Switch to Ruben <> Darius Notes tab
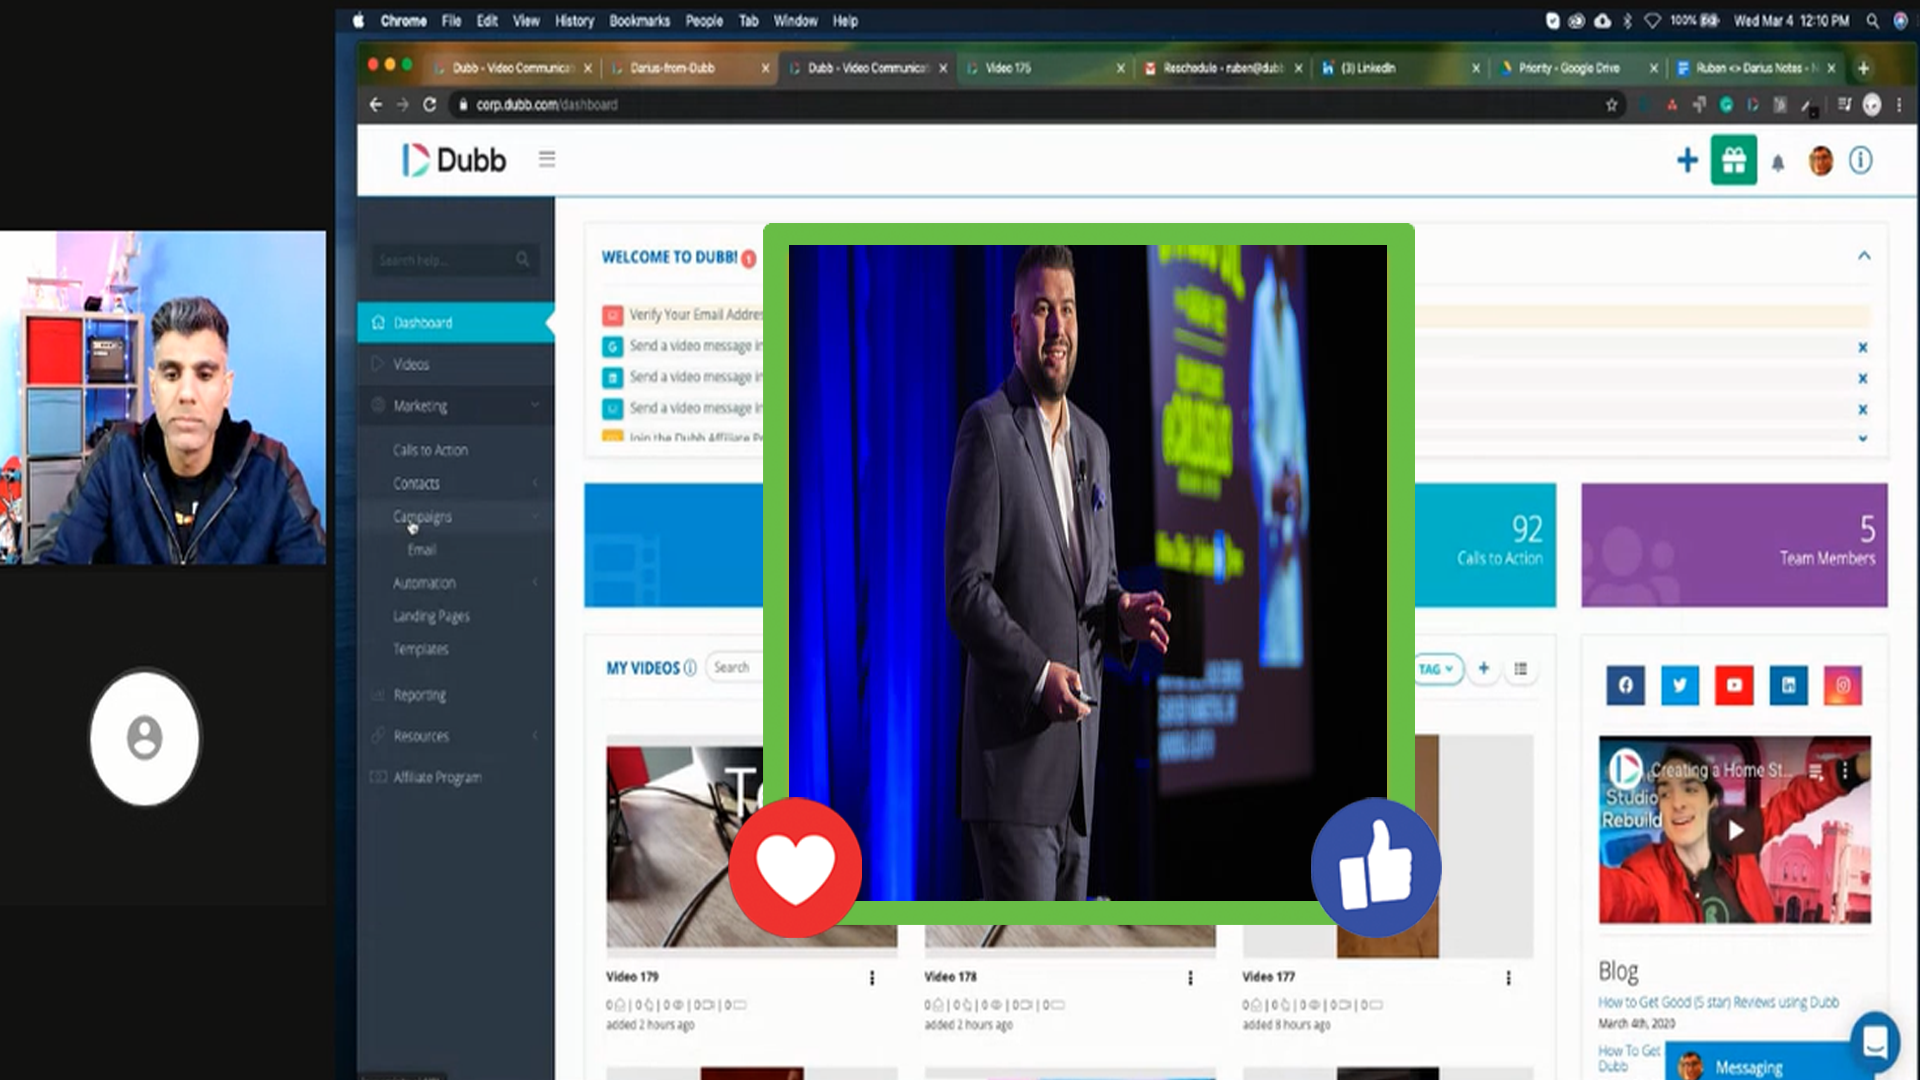Image resolution: width=1920 pixels, height=1080 pixels. coord(1754,68)
